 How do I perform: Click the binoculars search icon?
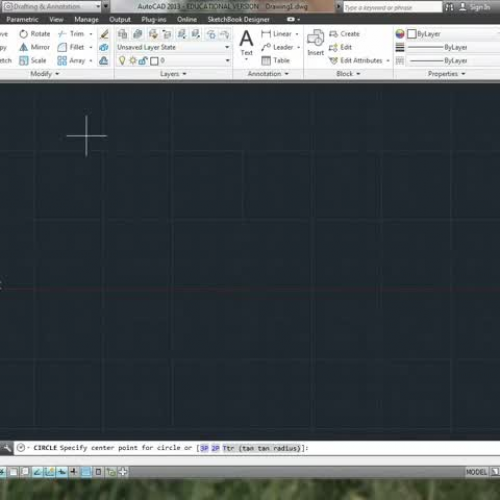tap(449, 7)
